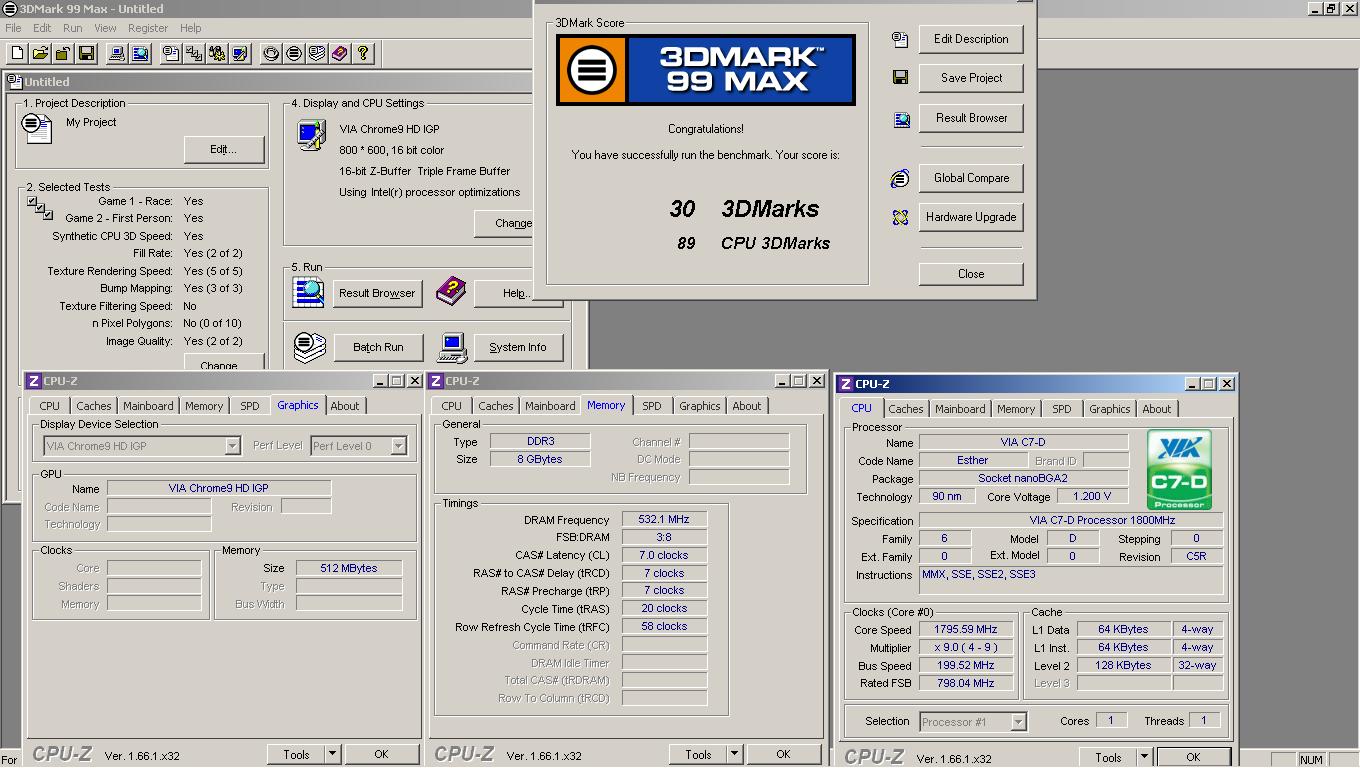The height and width of the screenshot is (768, 1360).
Task: Click the computer icon beside System Info button
Action: 452,347
